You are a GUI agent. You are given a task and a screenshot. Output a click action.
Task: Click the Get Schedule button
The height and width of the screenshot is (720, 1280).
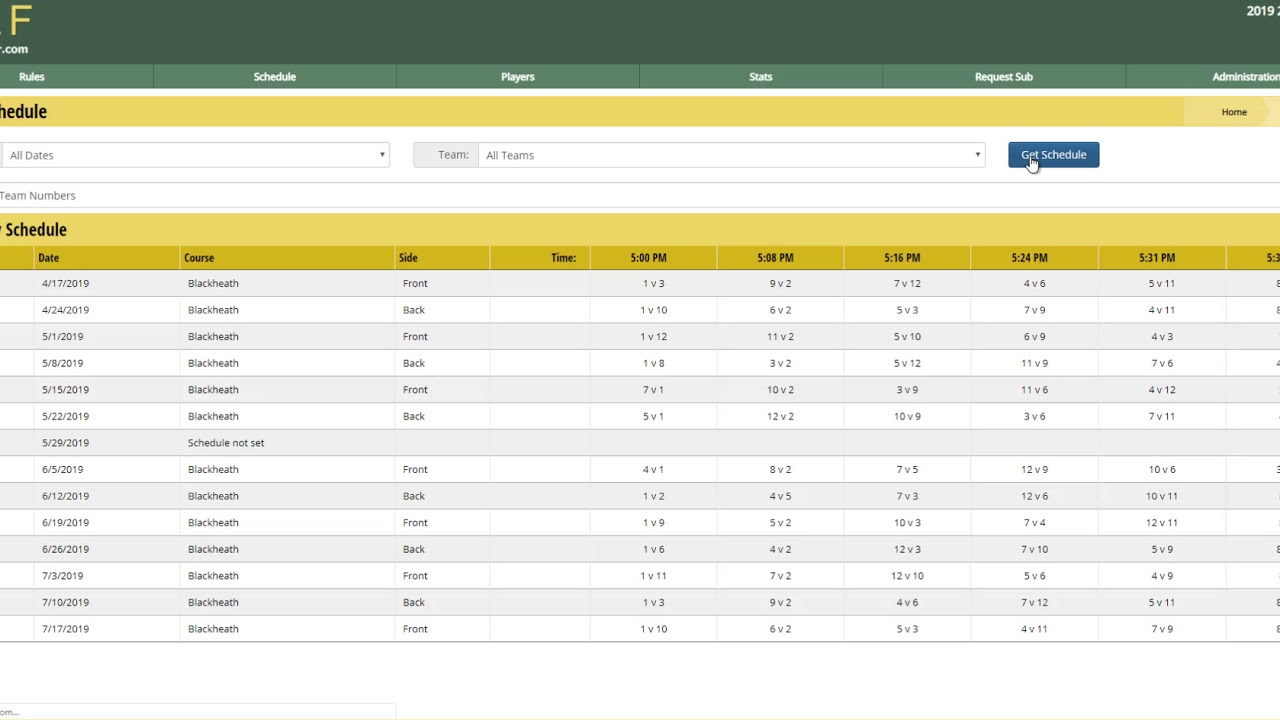click(1053, 155)
